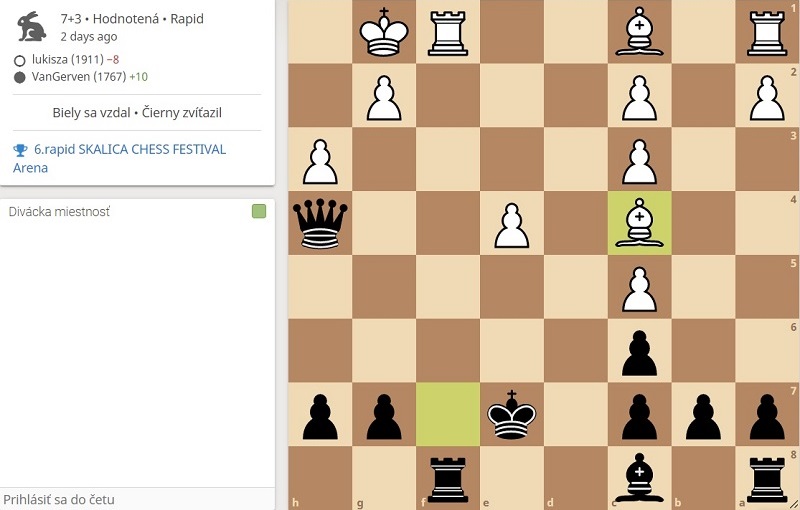Select the white rook on f1
The image size is (800, 510).
pyautogui.click(x=448, y=33)
